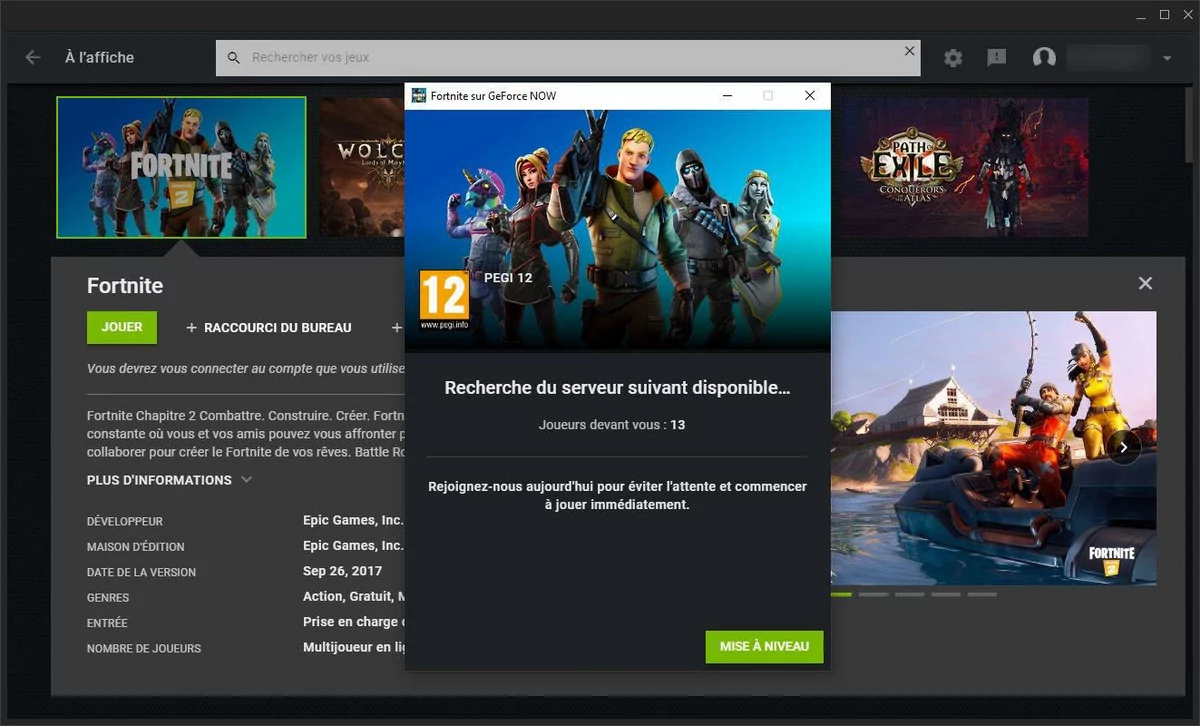Click RACCOURCI DU BUREAU shortcut button
Viewport: 1200px width, 726px height.
(x=269, y=328)
